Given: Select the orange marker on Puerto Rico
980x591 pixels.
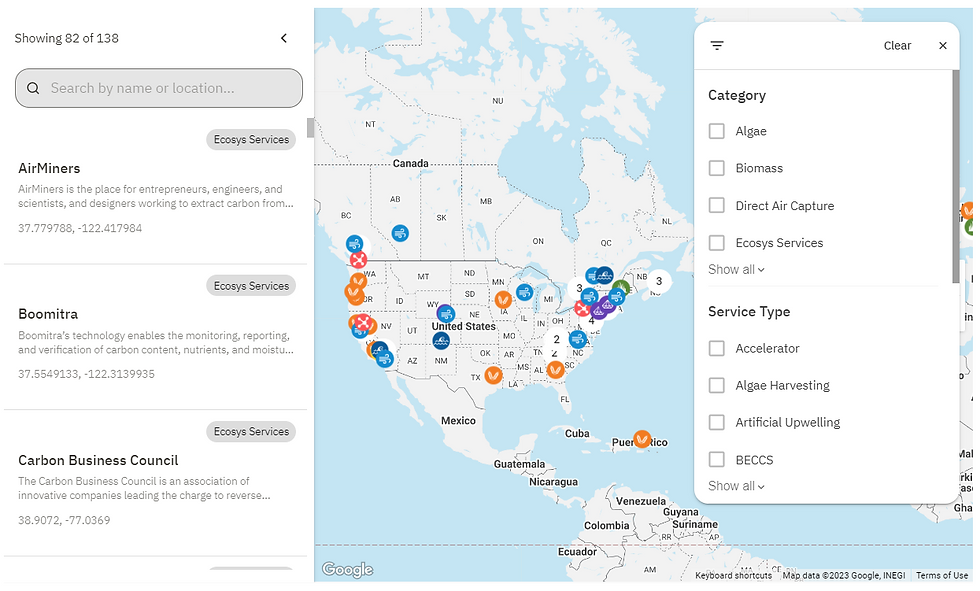Looking at the screenshot, I should pos(642,439).
